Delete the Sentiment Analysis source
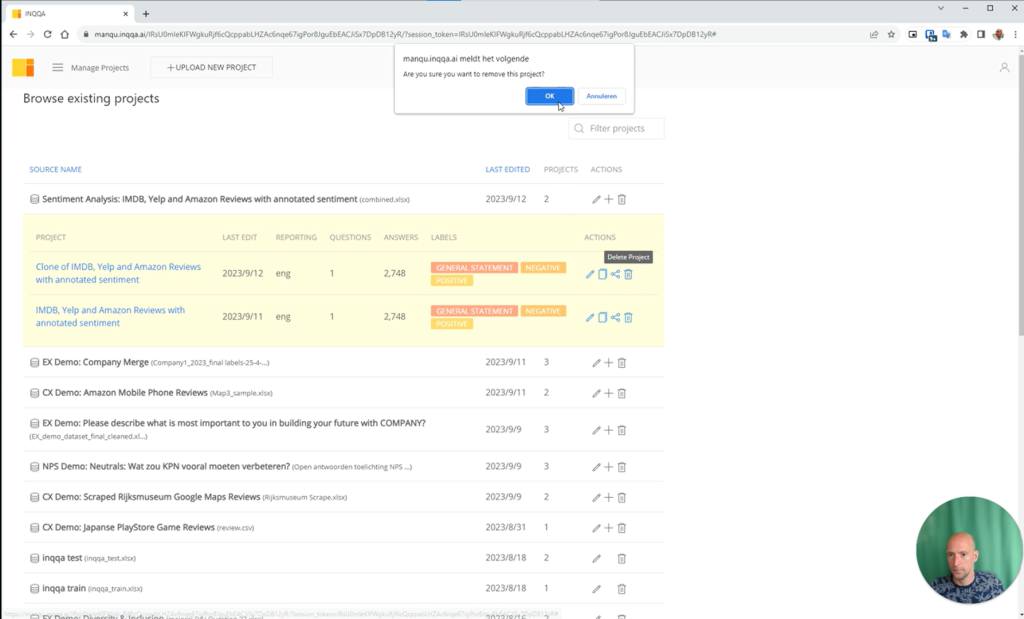The height and width of the screenshot is (619, 1024). pos(622,199)
